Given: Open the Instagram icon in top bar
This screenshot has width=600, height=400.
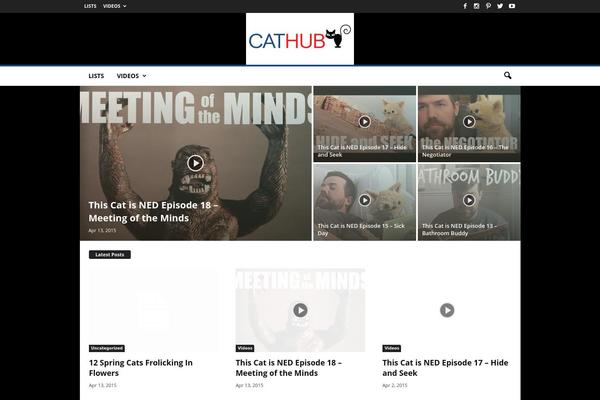Looking at the screenshot, I should (476, 6).
